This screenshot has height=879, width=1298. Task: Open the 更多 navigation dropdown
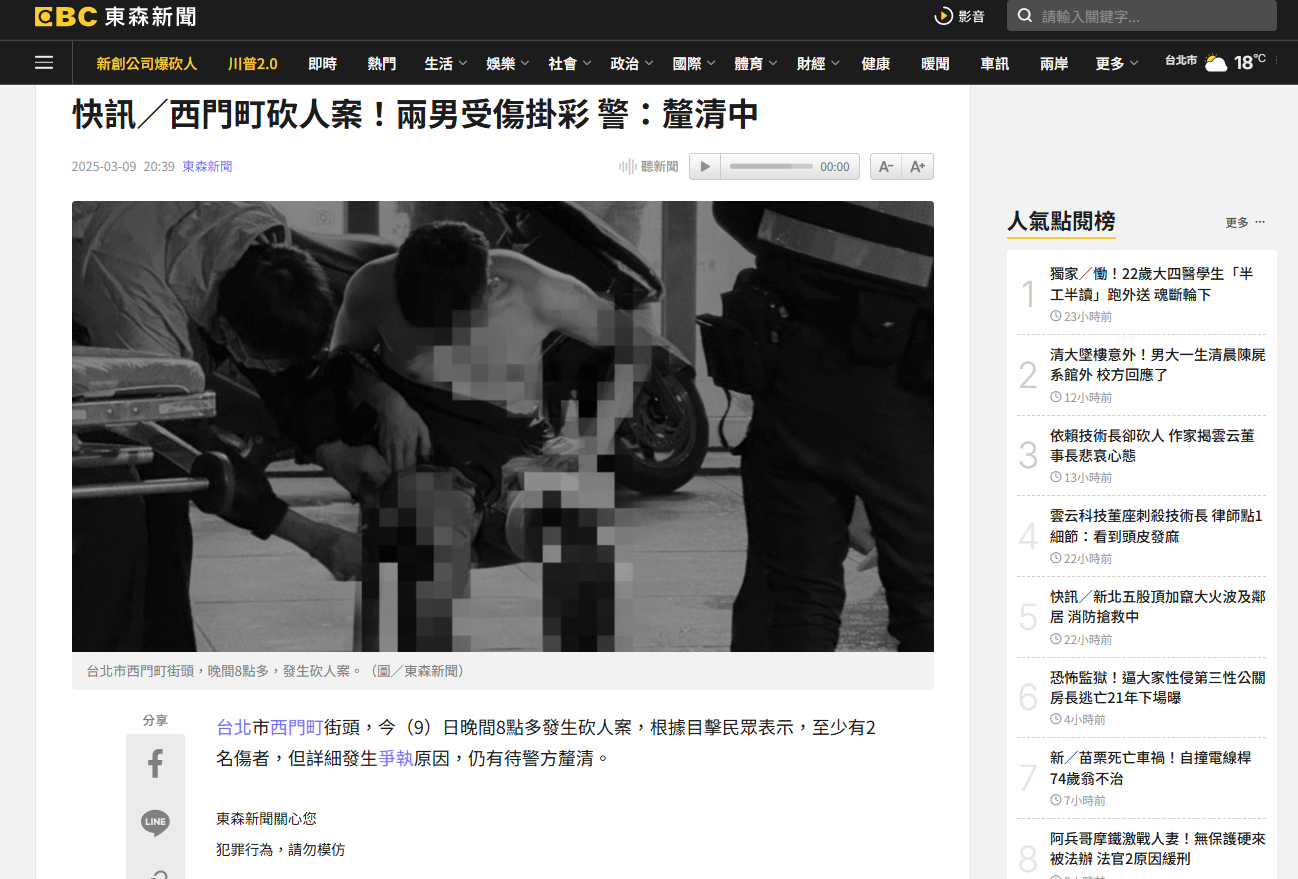1116,64
